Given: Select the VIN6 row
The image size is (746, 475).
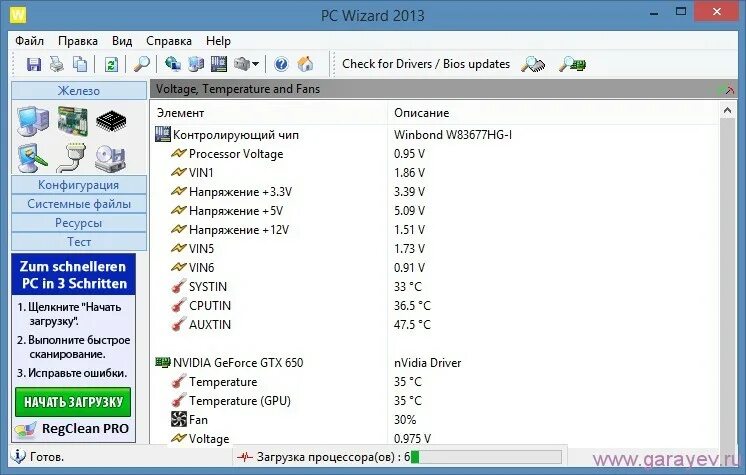Looking at the screenshot, I should [x=434, y=268].
